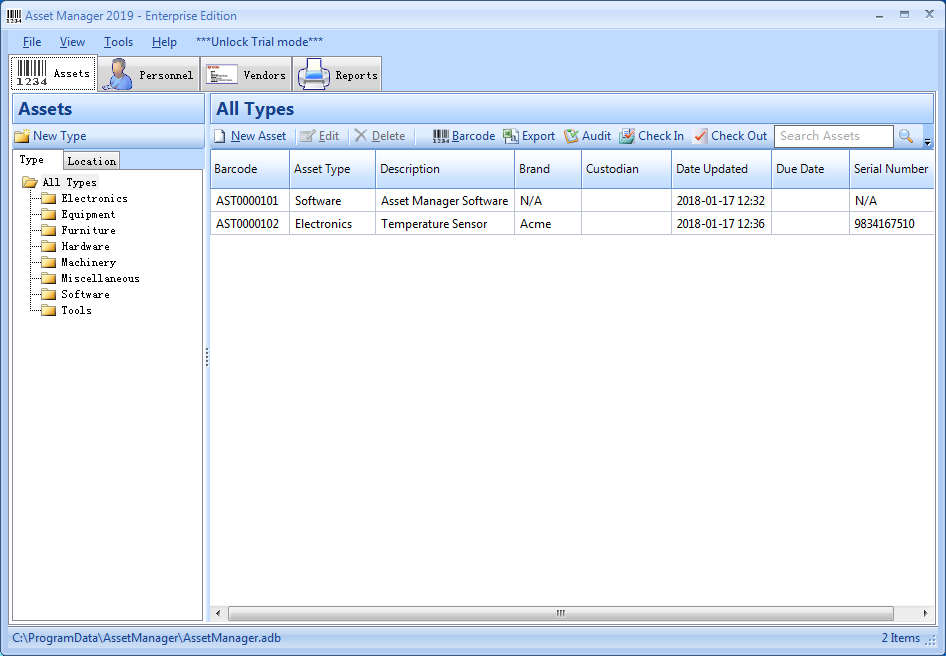Screen dimensions: 946x656
Task: Click the New Asset page icon
Action: [x=220, y=136]
